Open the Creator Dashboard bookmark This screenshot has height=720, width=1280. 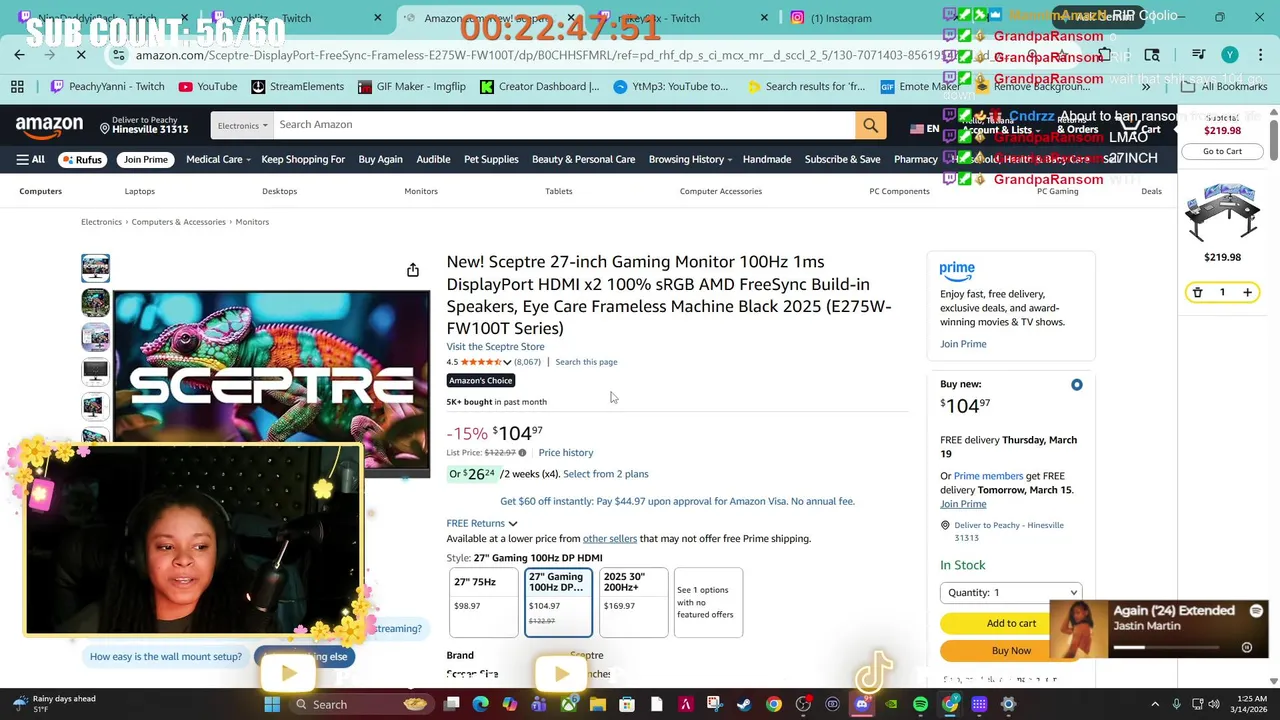(x=539, y=86)
